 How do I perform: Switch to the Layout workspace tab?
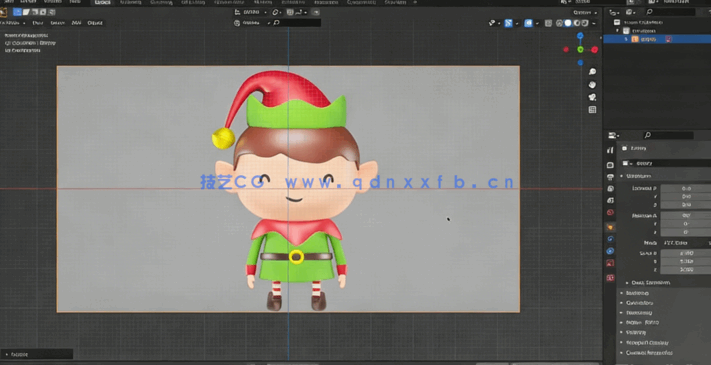(102, 2)
